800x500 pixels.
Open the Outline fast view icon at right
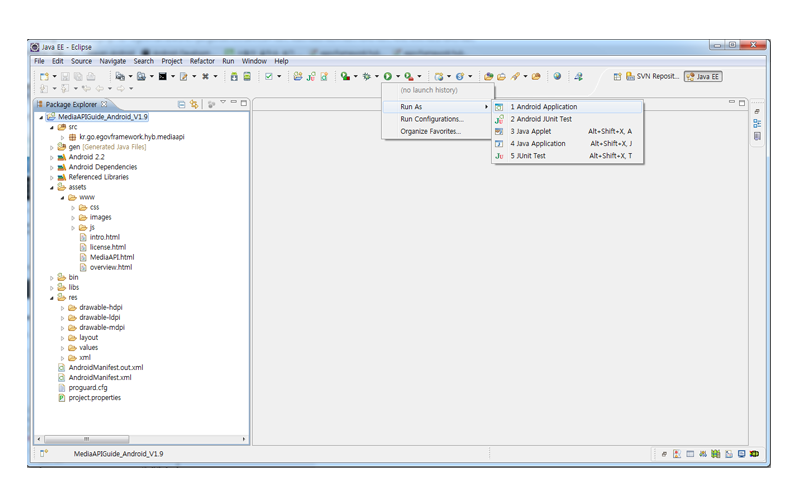[x=757, y=123]
